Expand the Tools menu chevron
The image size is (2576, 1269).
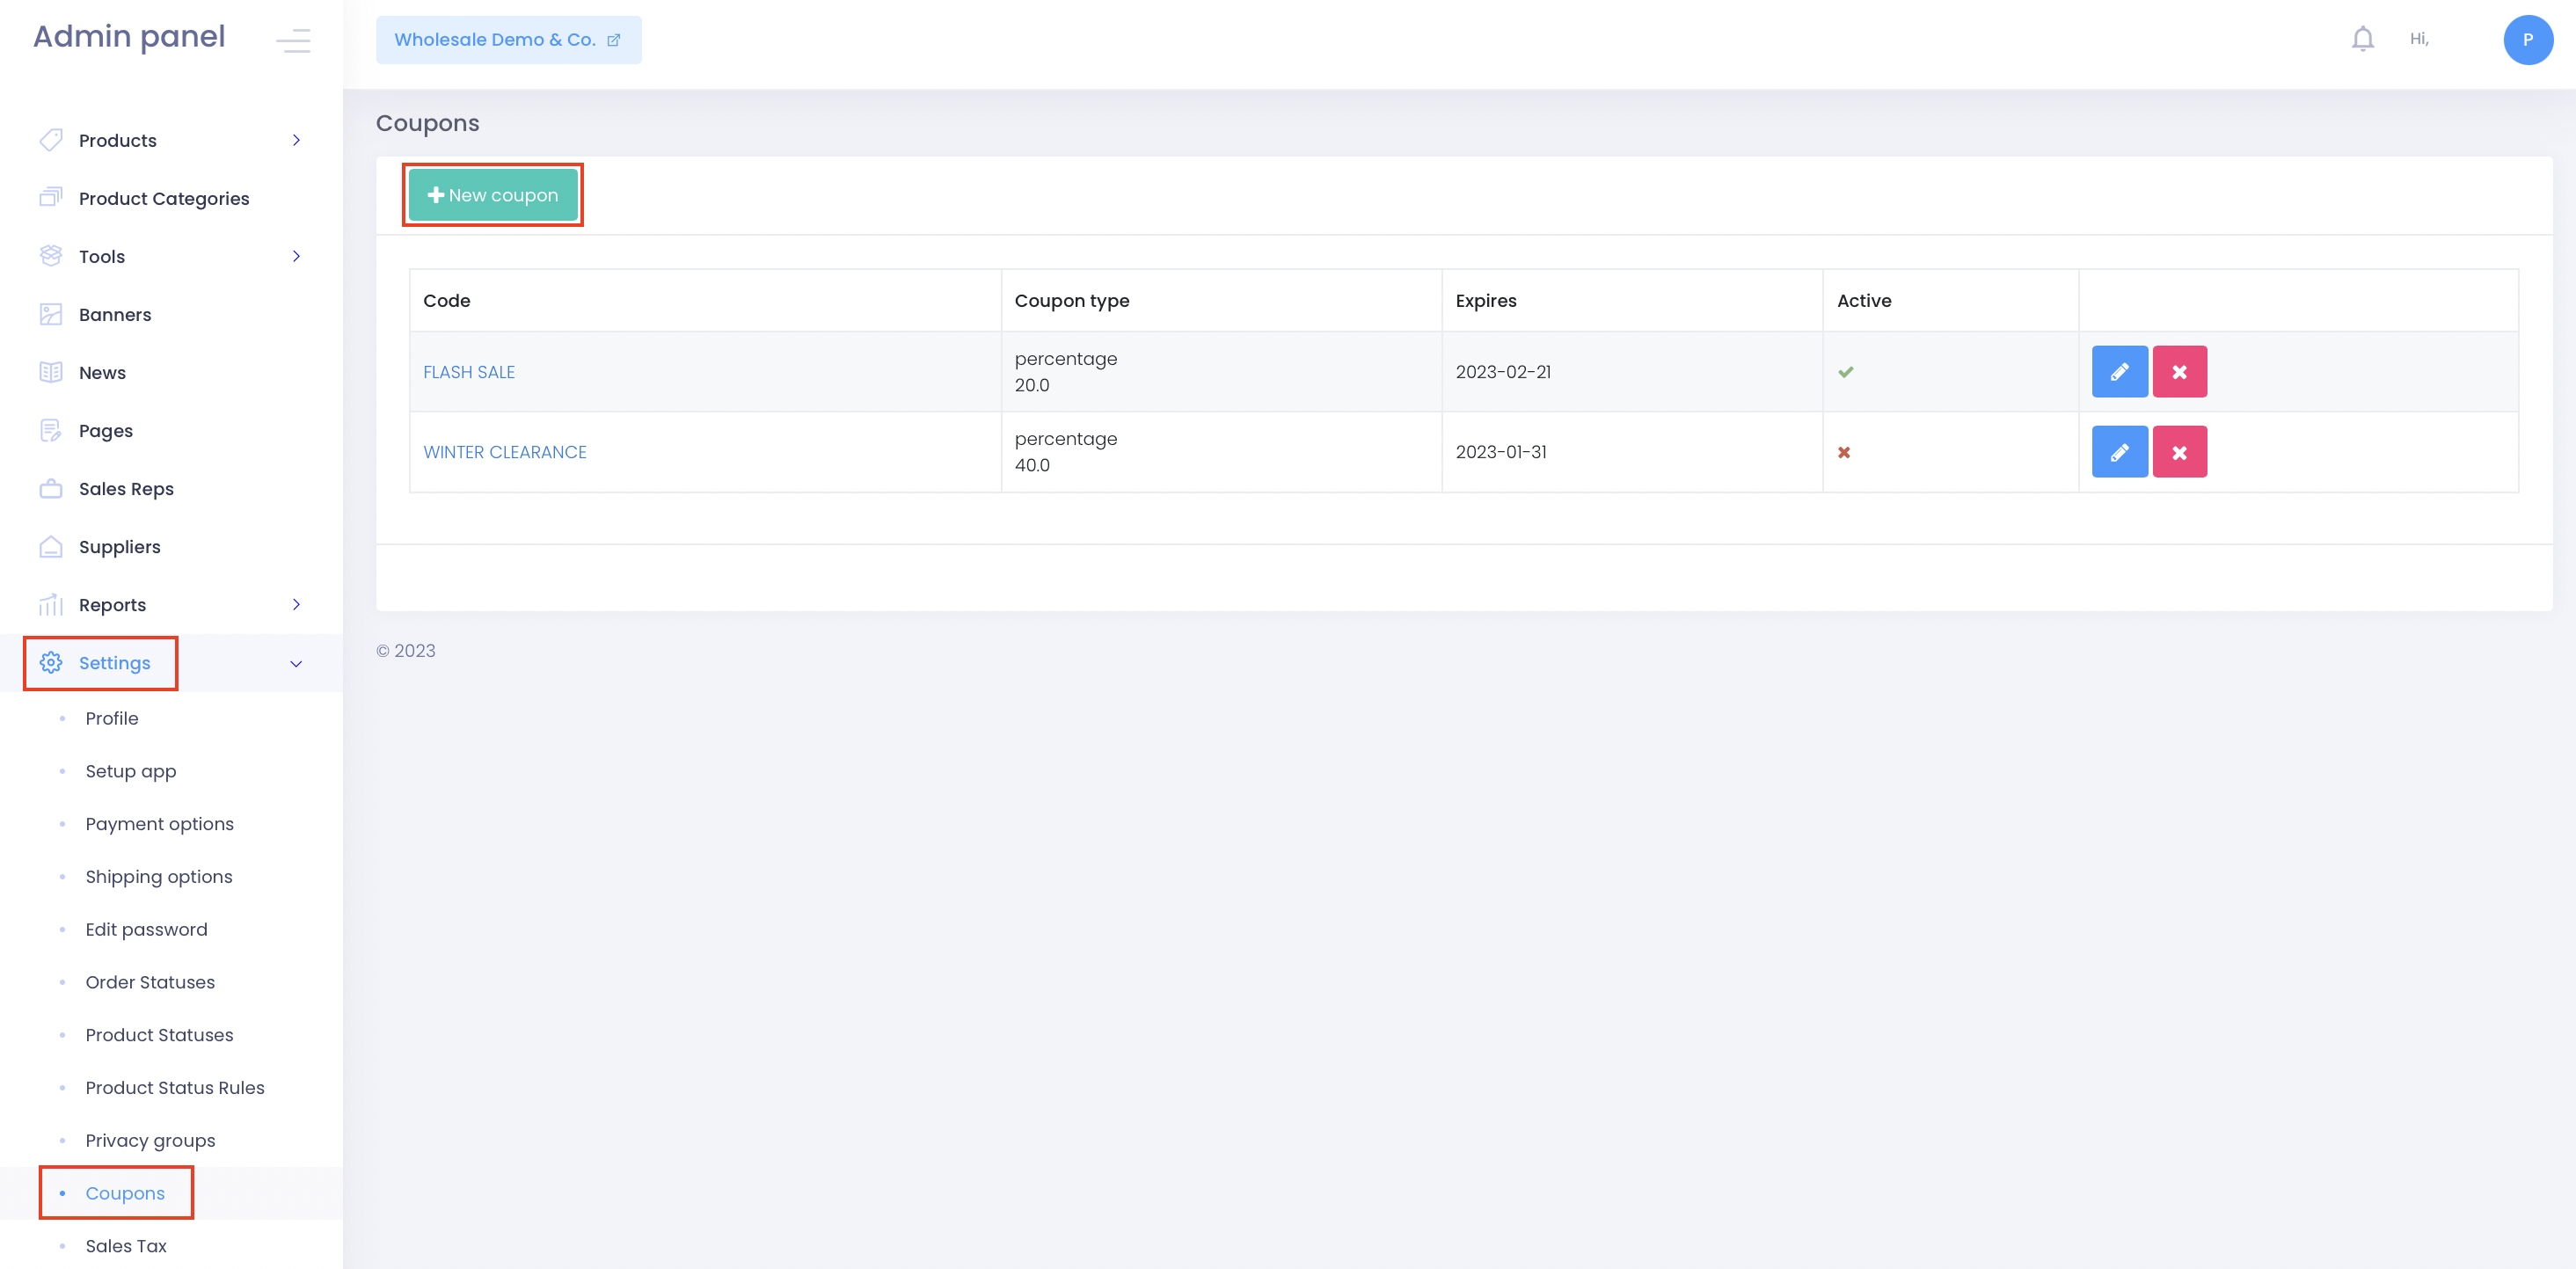click(296, 256)
